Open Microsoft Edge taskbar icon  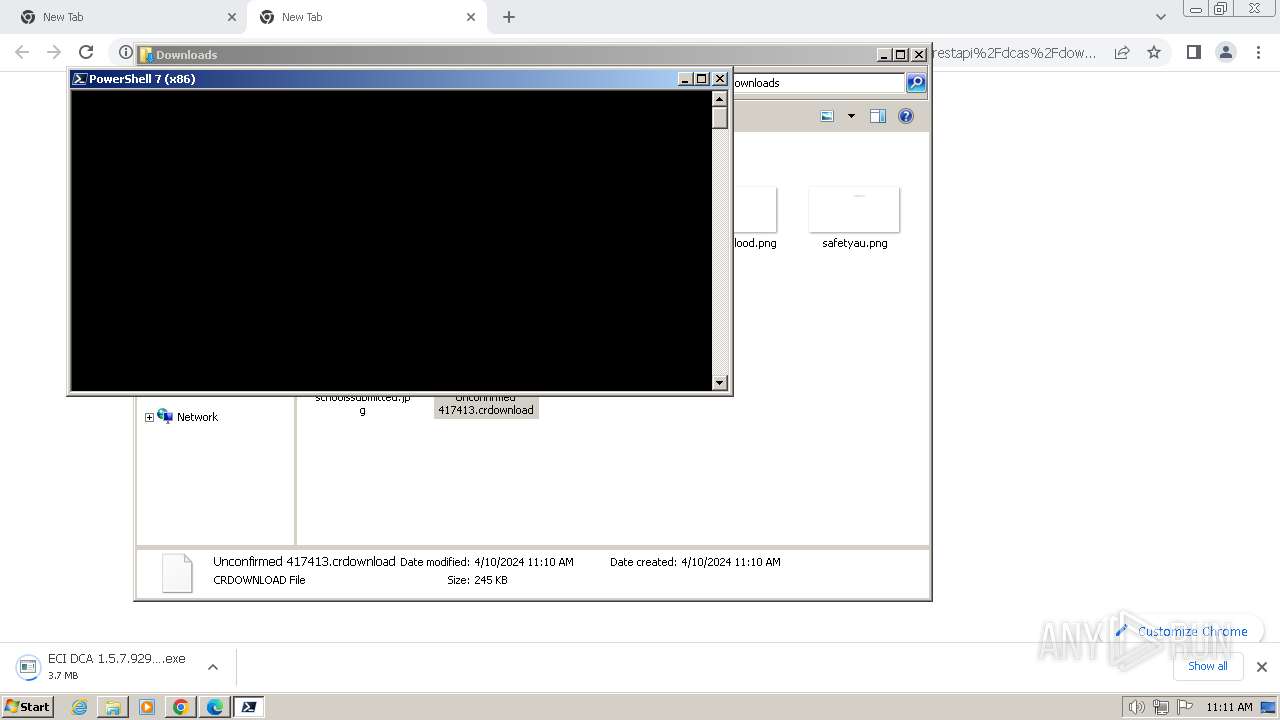[215, 707]
